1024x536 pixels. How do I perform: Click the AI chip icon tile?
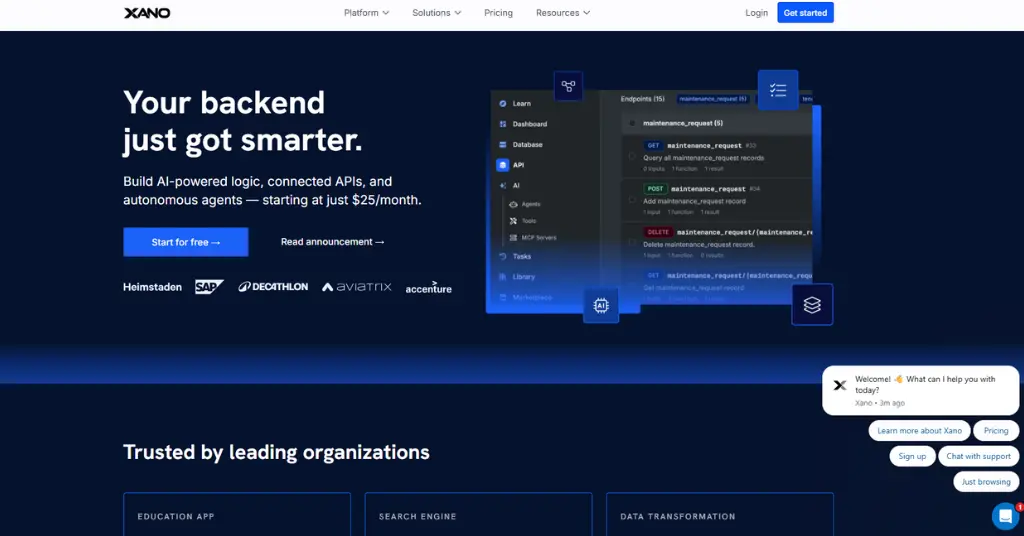coord(601,305)
